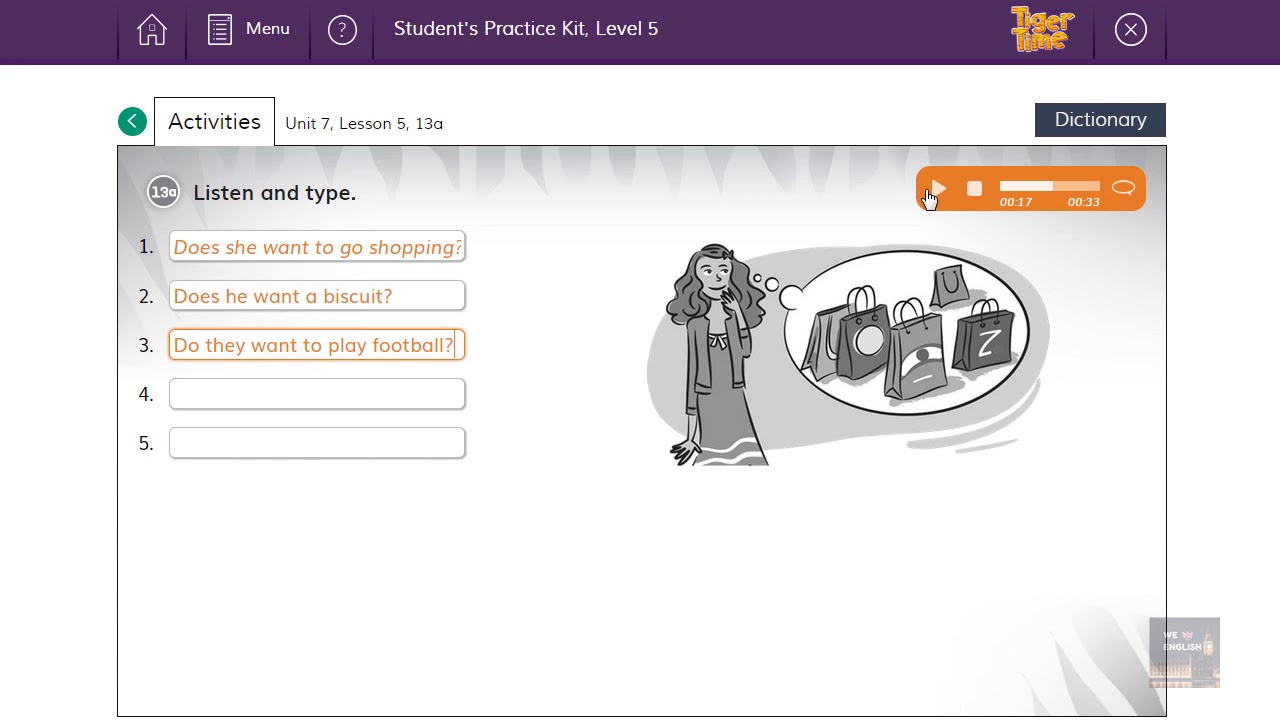Click the empty answer box number 5

pos(317,443)
